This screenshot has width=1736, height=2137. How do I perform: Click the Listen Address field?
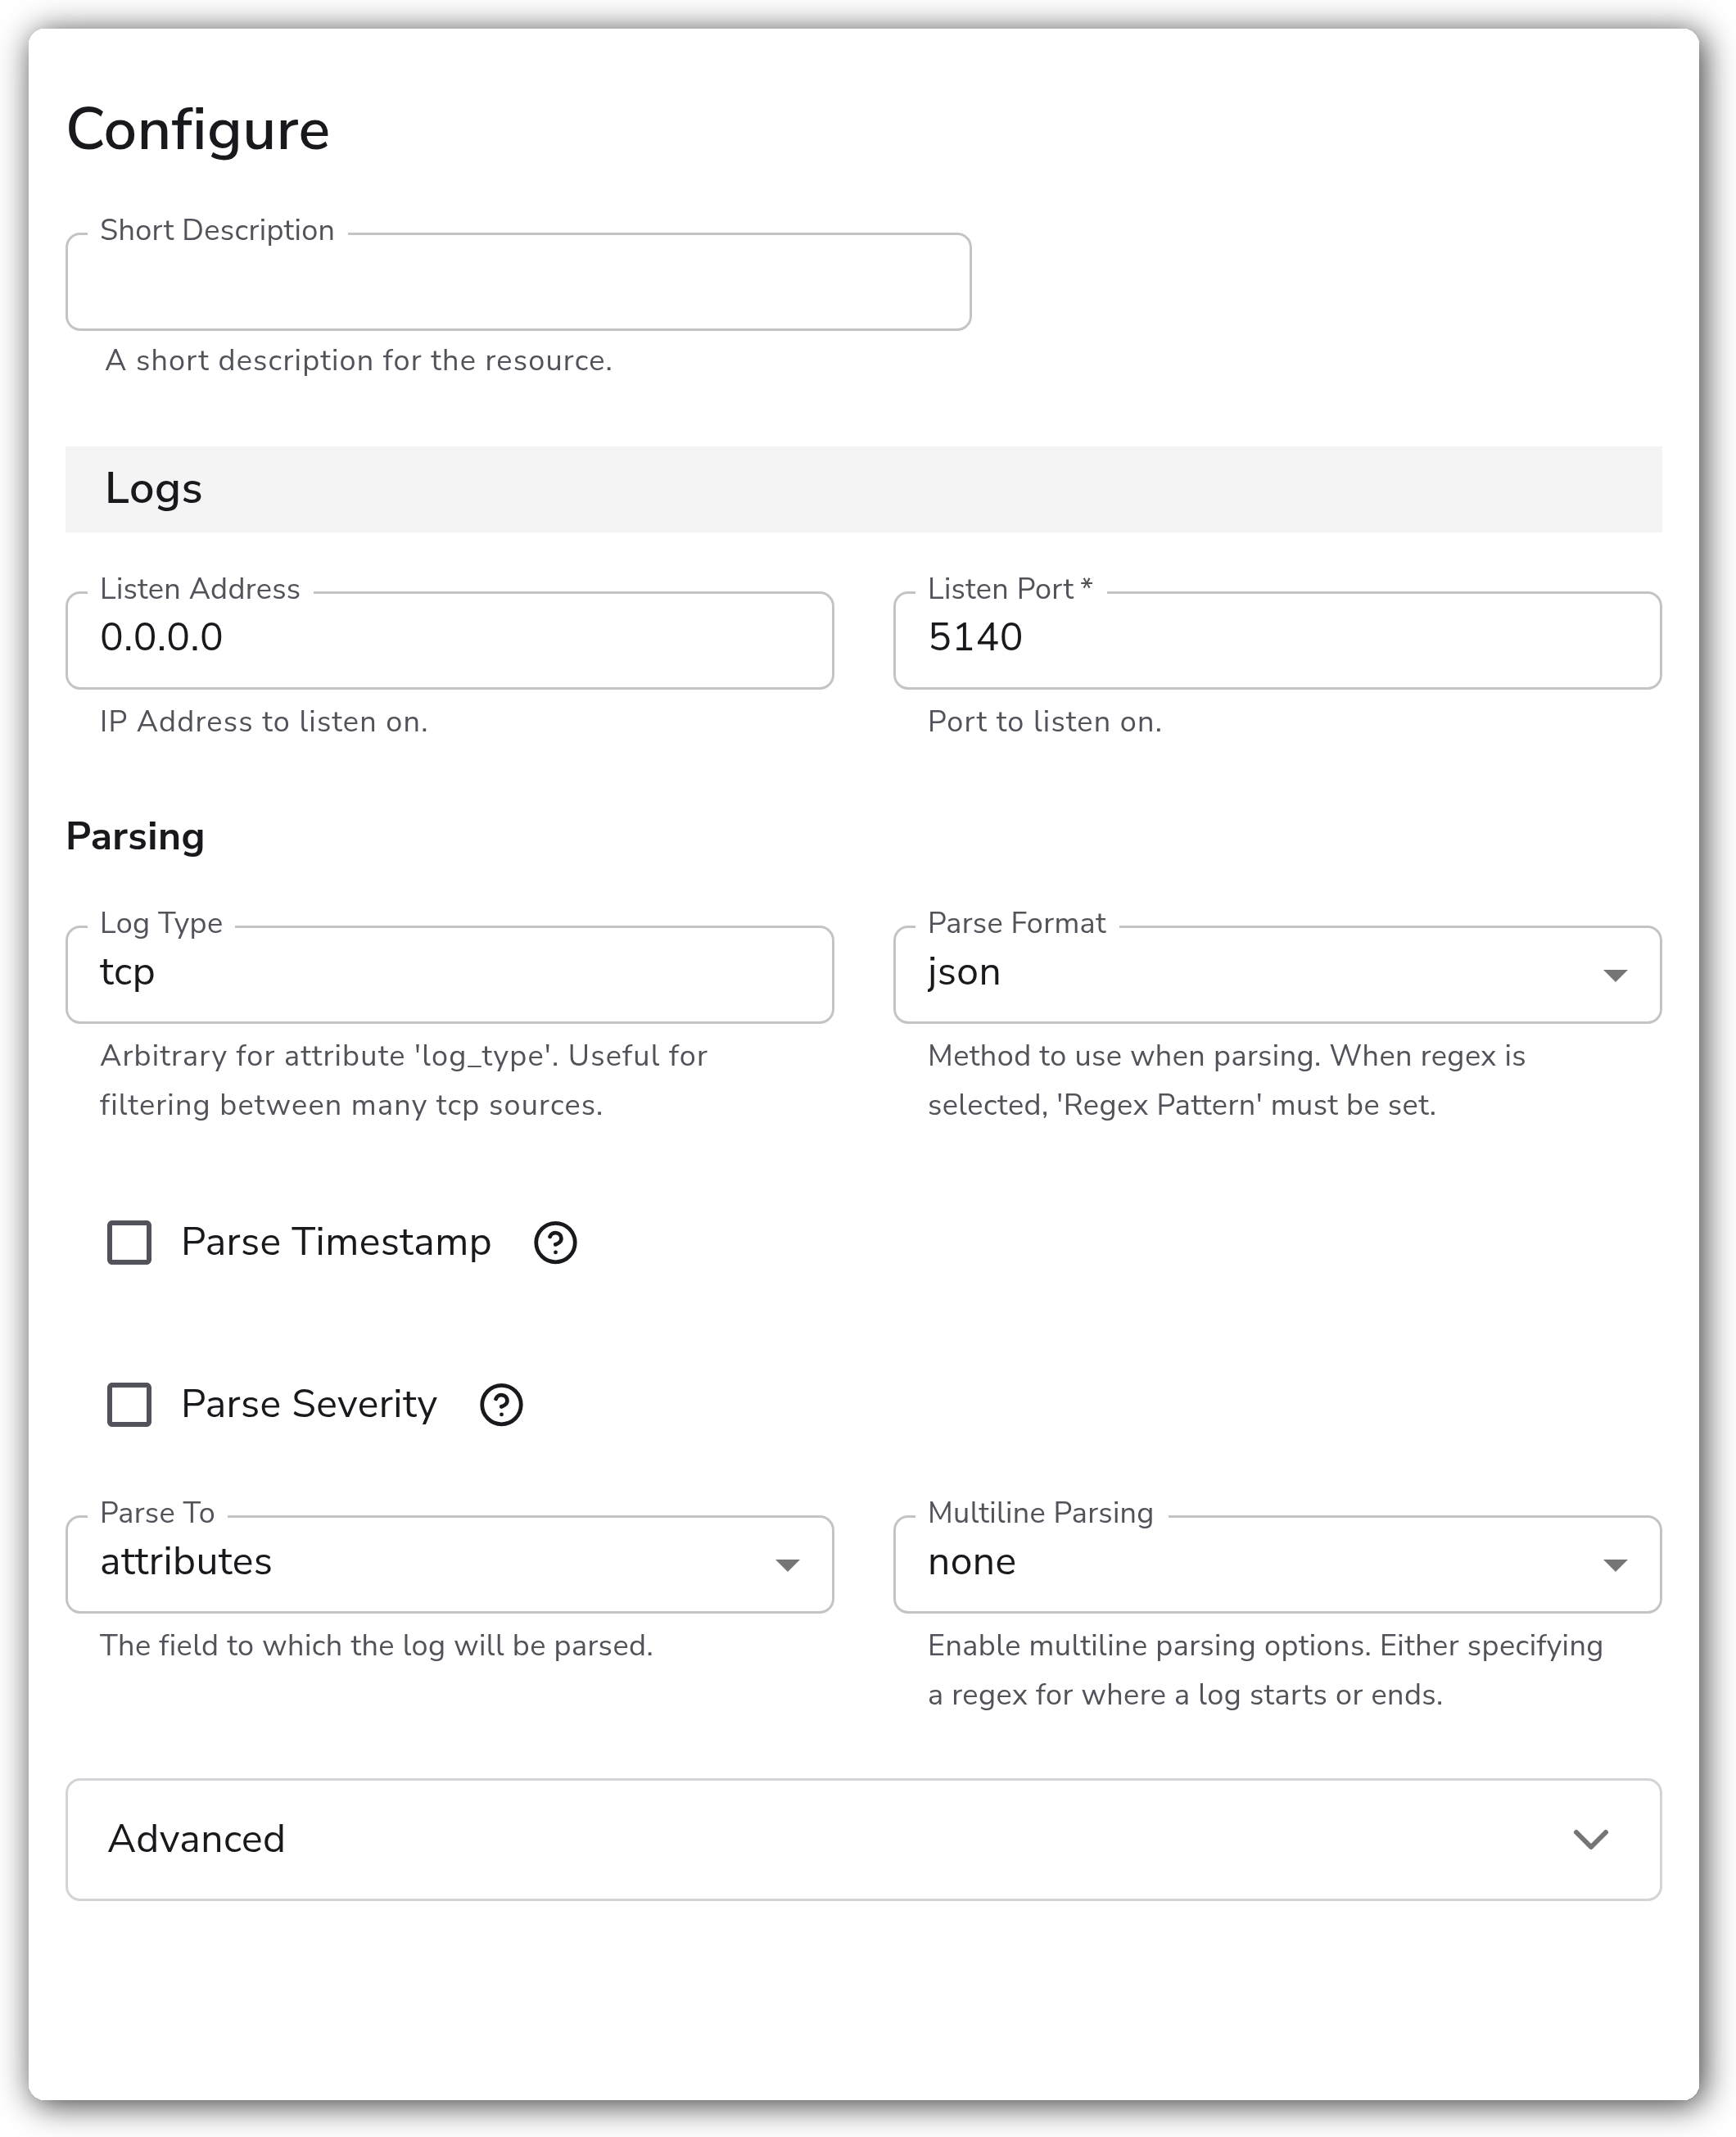(449, 640)
